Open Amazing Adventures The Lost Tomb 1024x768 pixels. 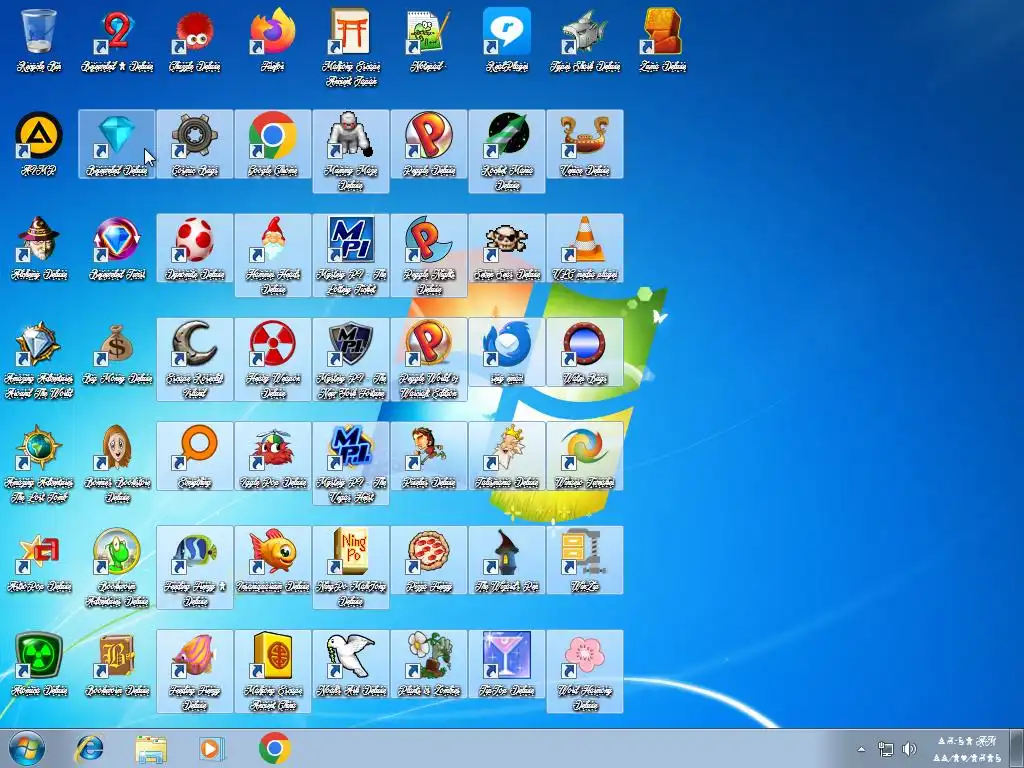(39, 464)
